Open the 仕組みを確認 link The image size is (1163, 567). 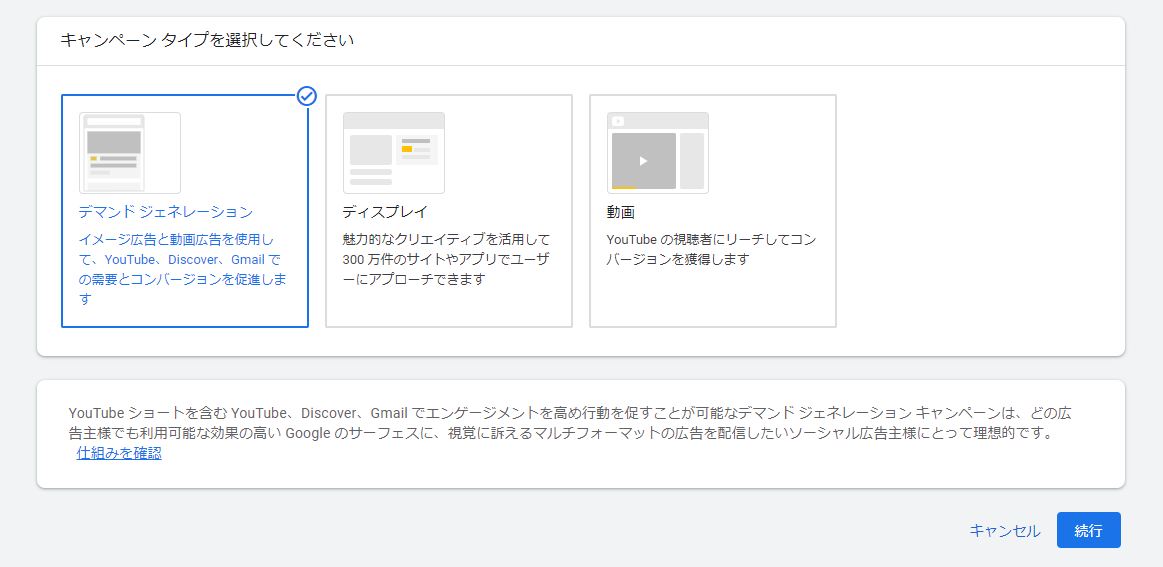[119, 453]
